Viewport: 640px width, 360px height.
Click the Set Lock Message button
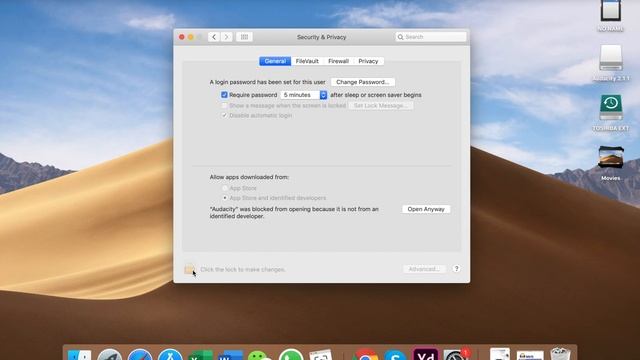pyautogui.click(x=380, y=105)
